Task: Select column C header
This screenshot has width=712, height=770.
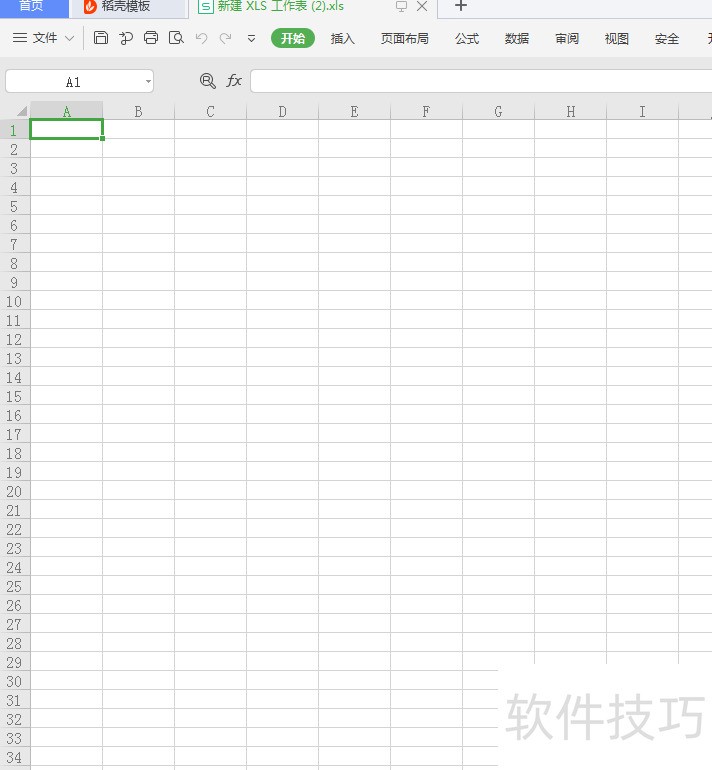Action: [210, 111]
